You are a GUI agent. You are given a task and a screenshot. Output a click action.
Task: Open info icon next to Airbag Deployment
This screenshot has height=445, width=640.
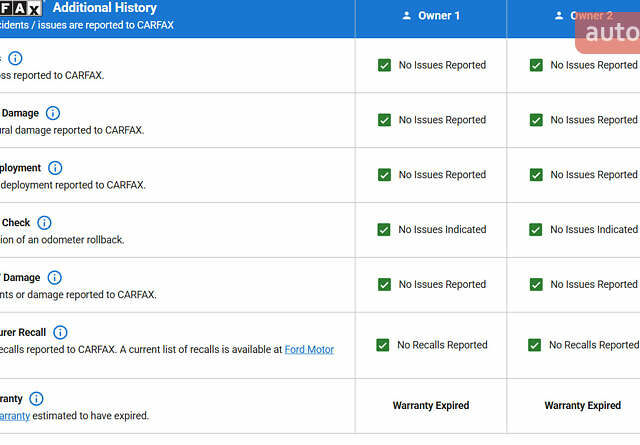point(55,168)
